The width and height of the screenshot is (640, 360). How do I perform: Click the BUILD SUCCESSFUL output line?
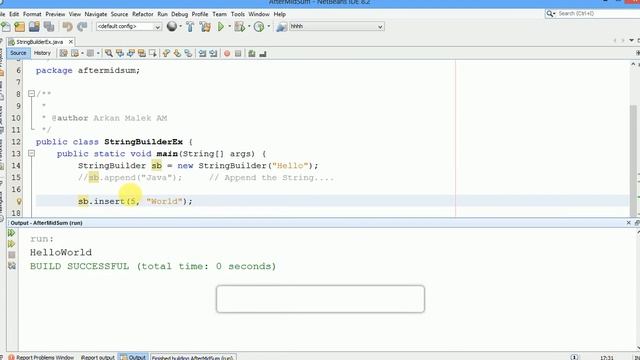coord(153,266)
